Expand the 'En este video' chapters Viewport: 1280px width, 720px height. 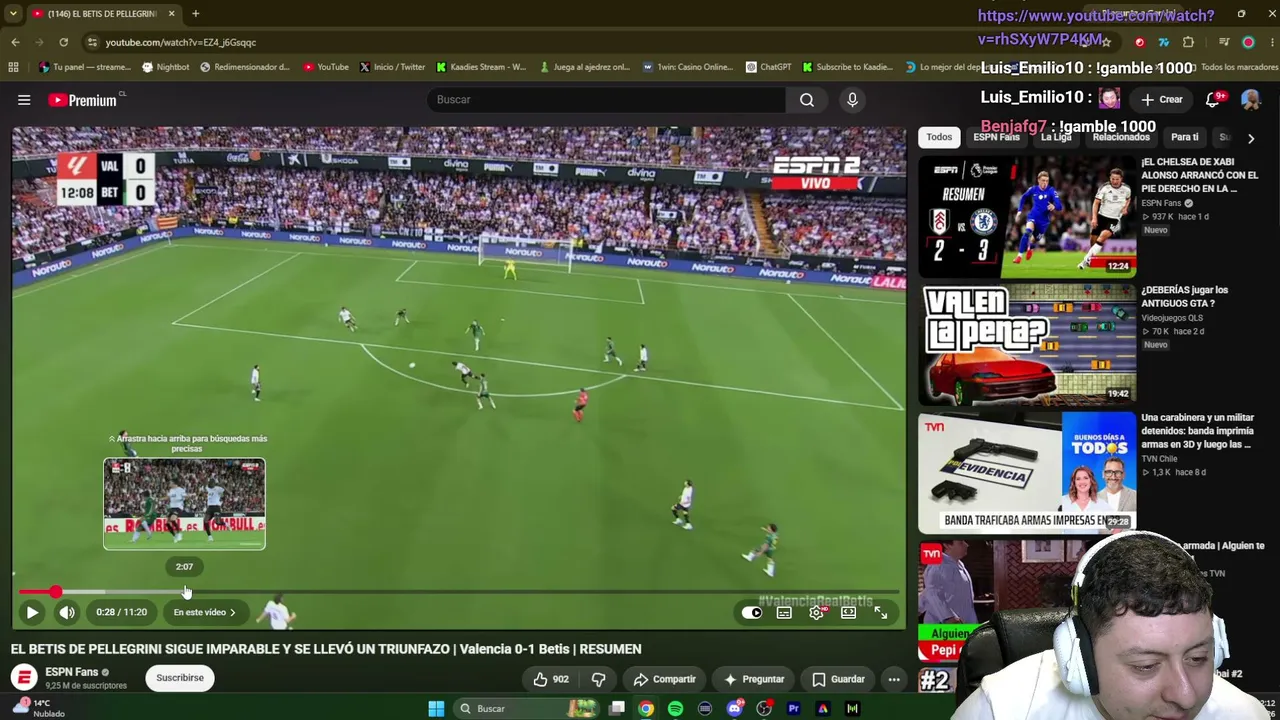205,612
